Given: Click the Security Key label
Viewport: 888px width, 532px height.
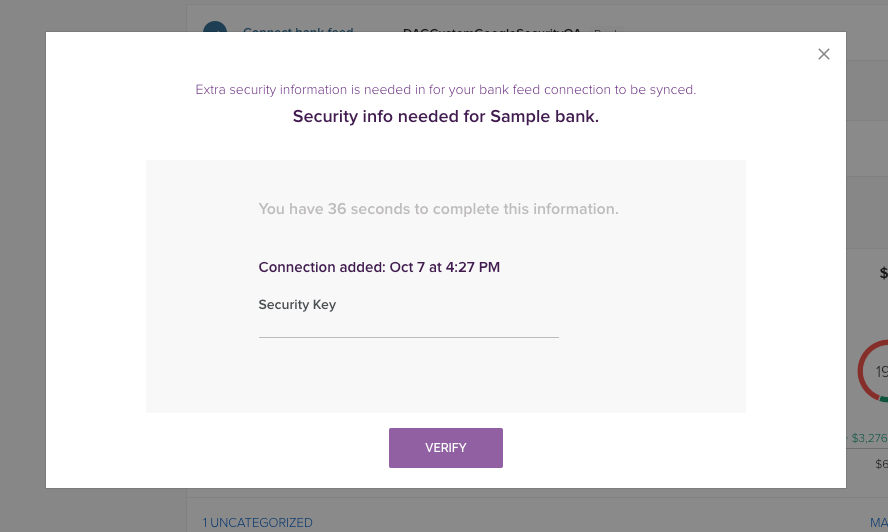Looking at the screenshot, I should click(x=297, y=305).
